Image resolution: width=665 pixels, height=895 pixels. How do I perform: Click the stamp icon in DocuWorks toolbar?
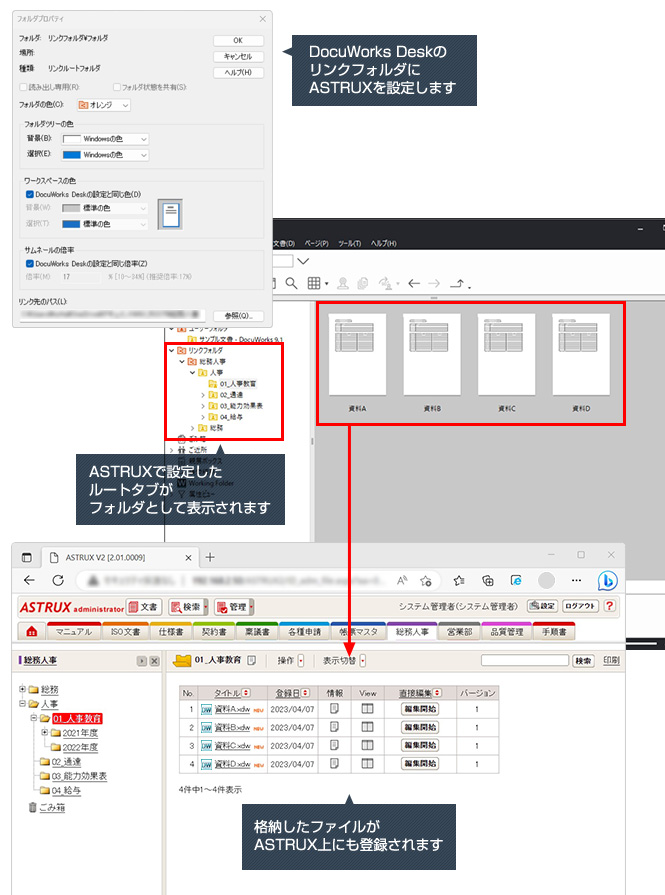(x=342, y=283)
